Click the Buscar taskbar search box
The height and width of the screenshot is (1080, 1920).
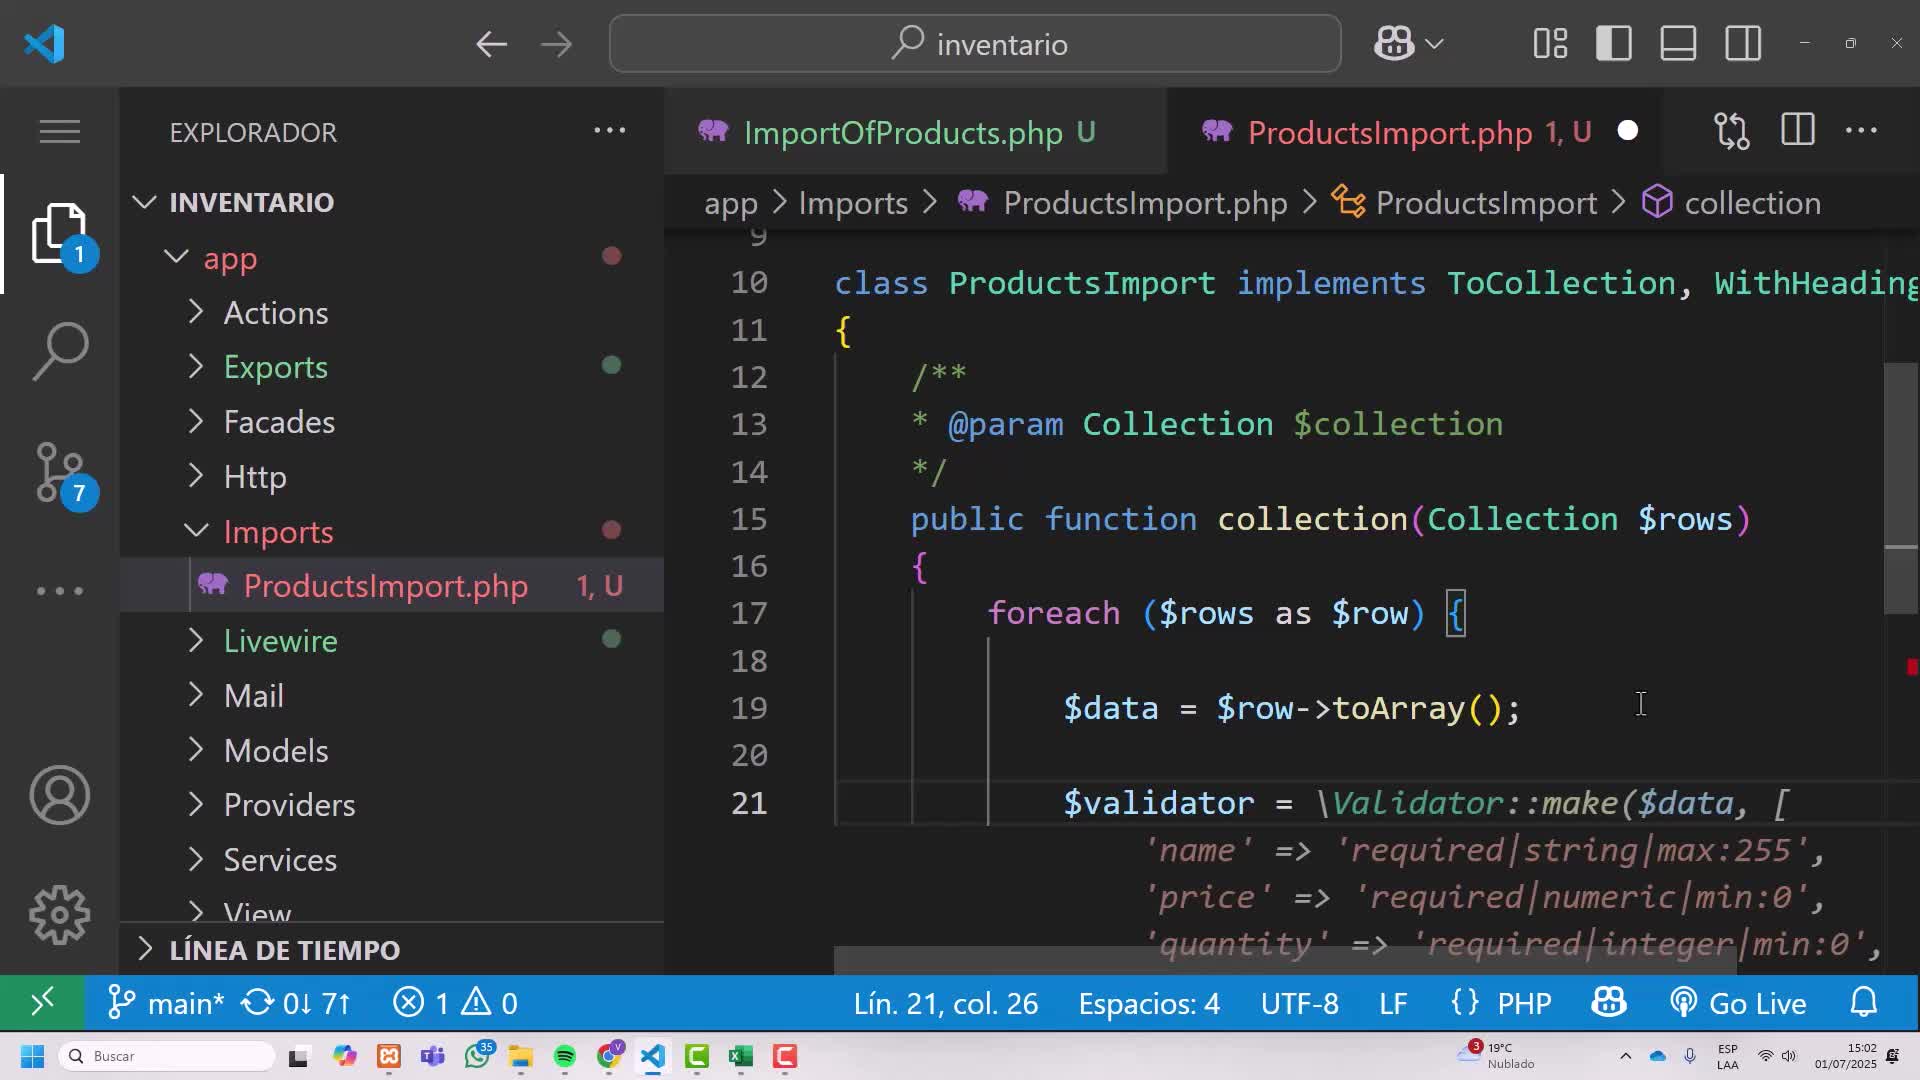click(167, 1056)
